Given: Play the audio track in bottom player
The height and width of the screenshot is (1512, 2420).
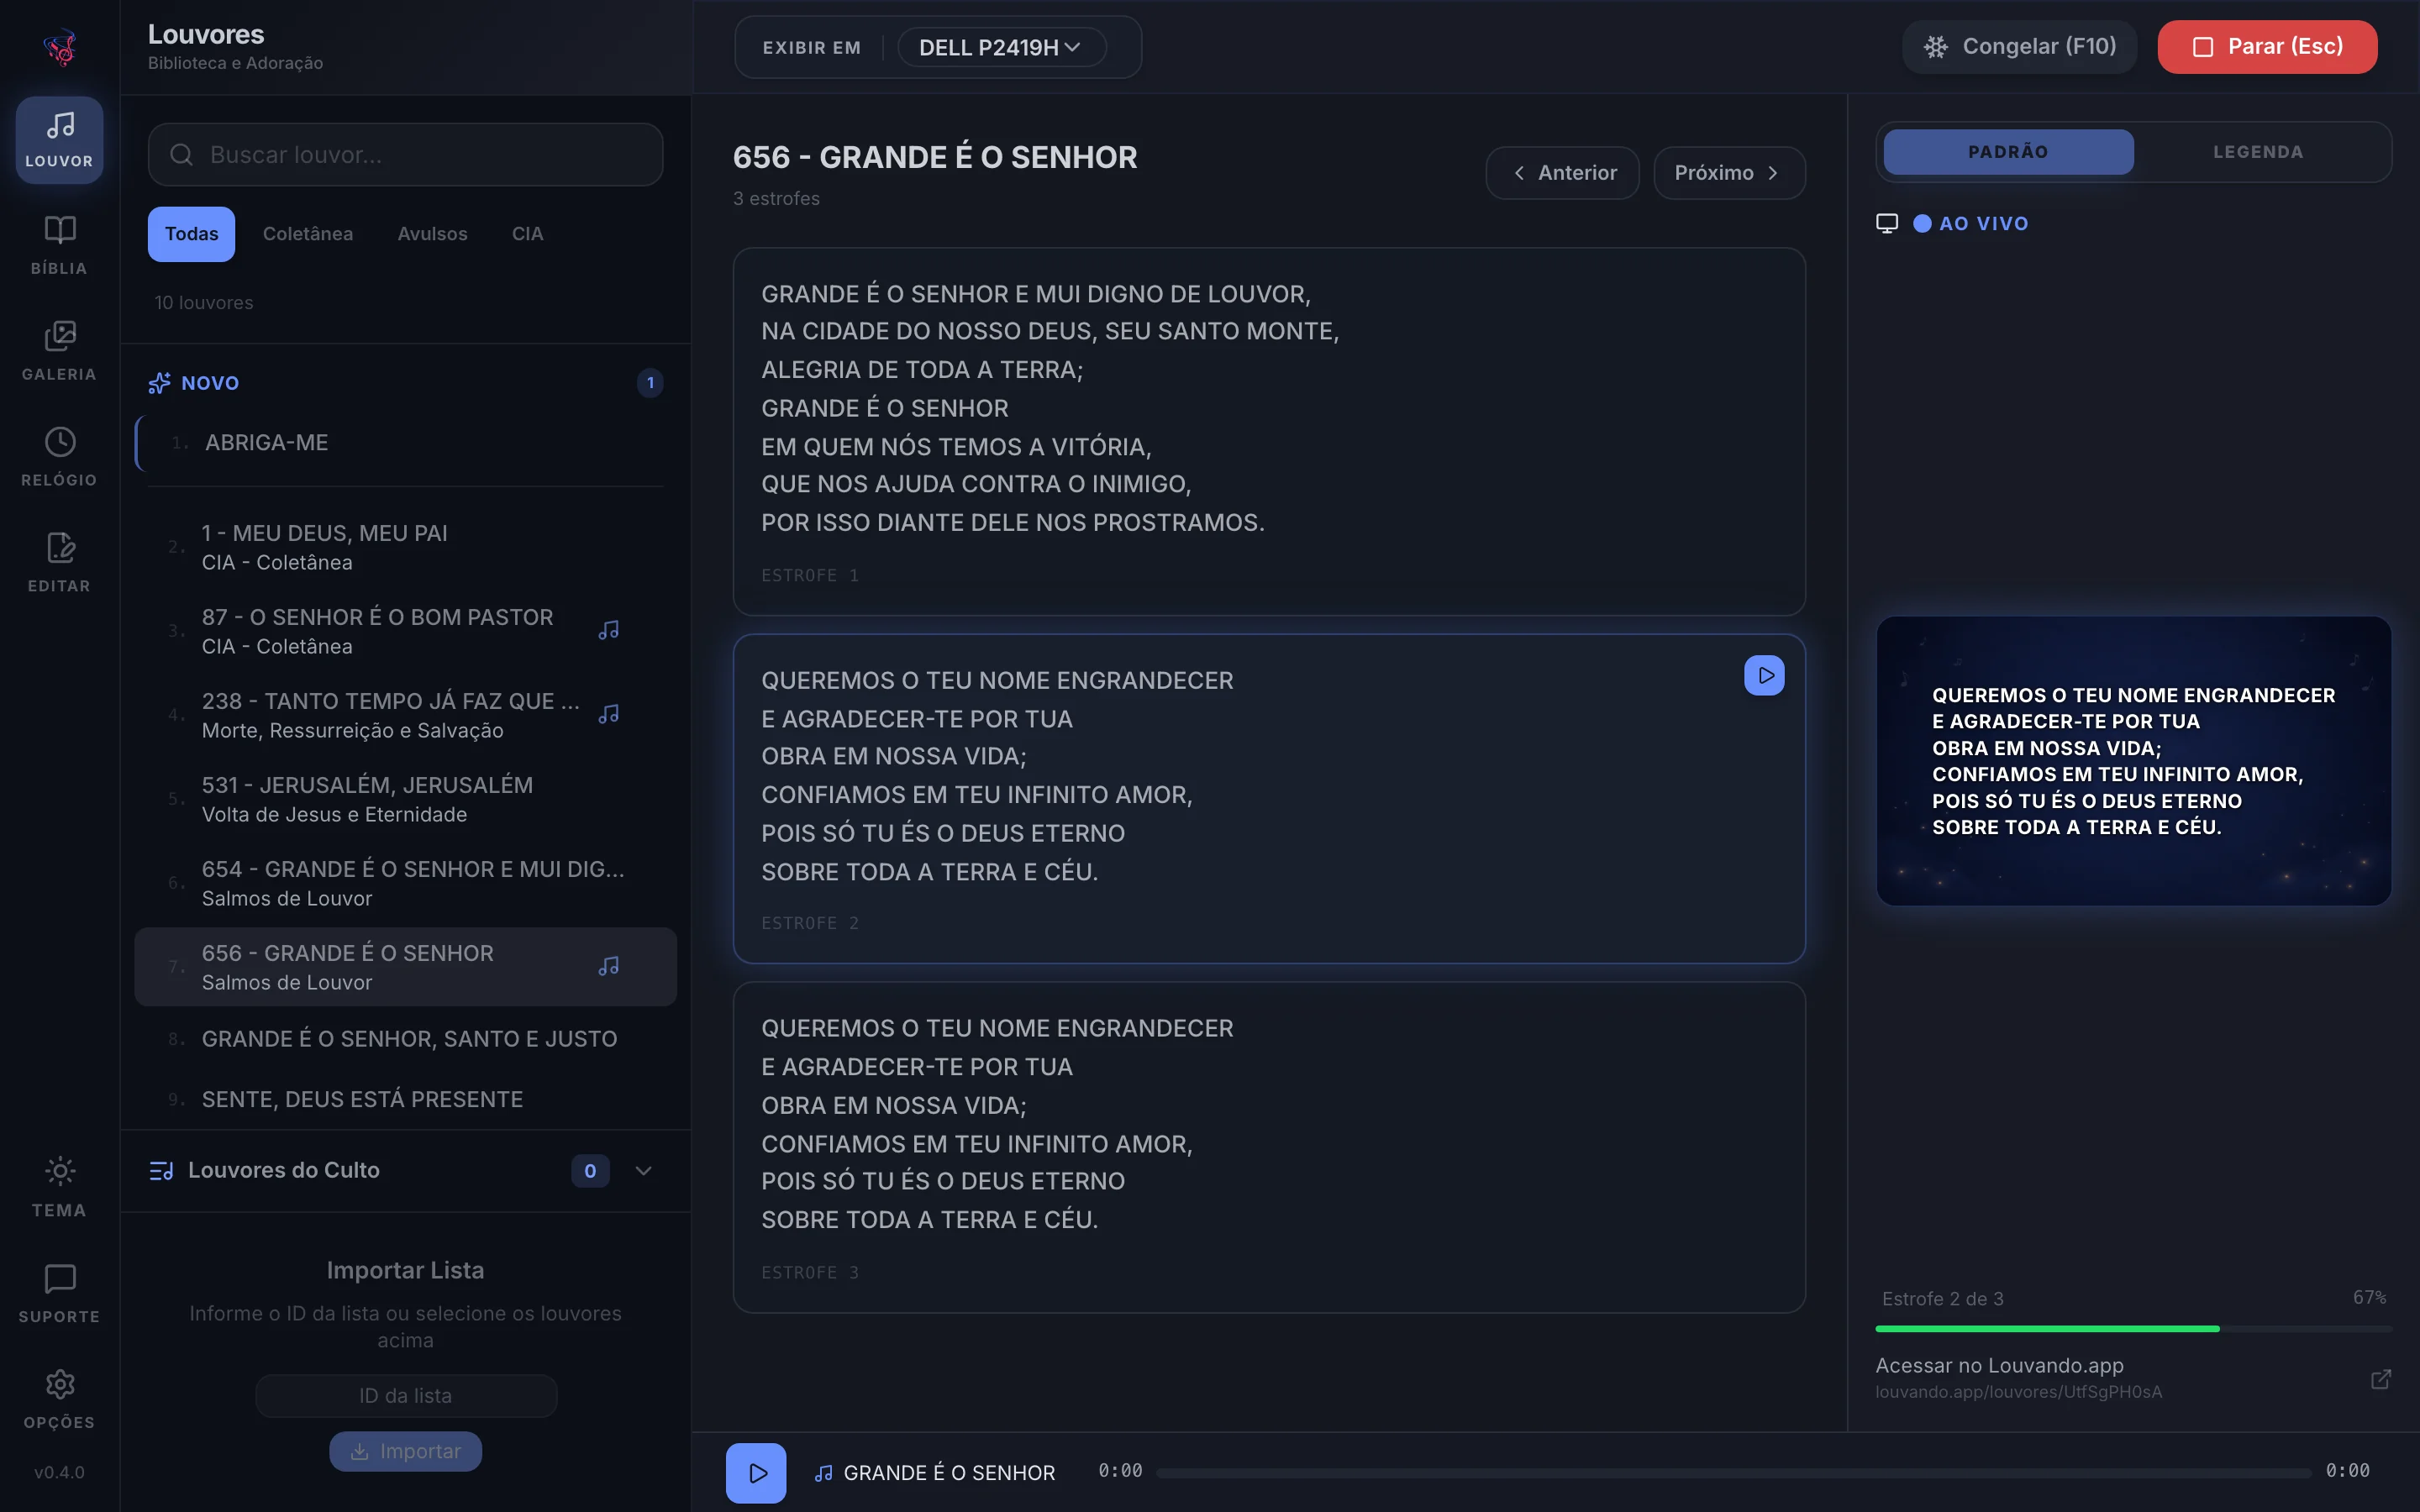Looking at the screenshot, I should point(756,1473).
